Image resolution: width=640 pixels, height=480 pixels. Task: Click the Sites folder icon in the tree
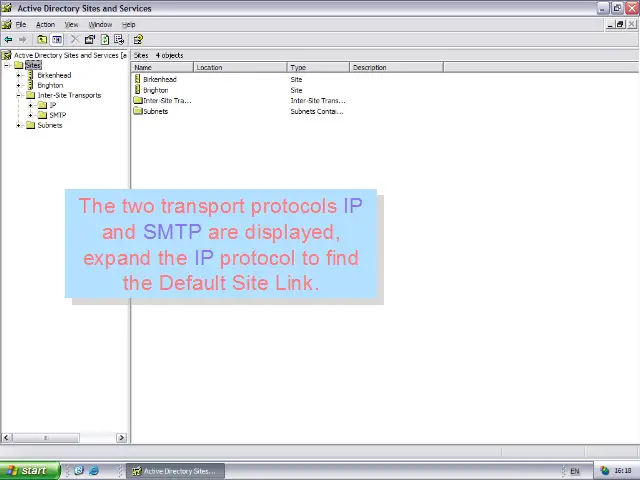pyautogui.click(x=19, y=65)
